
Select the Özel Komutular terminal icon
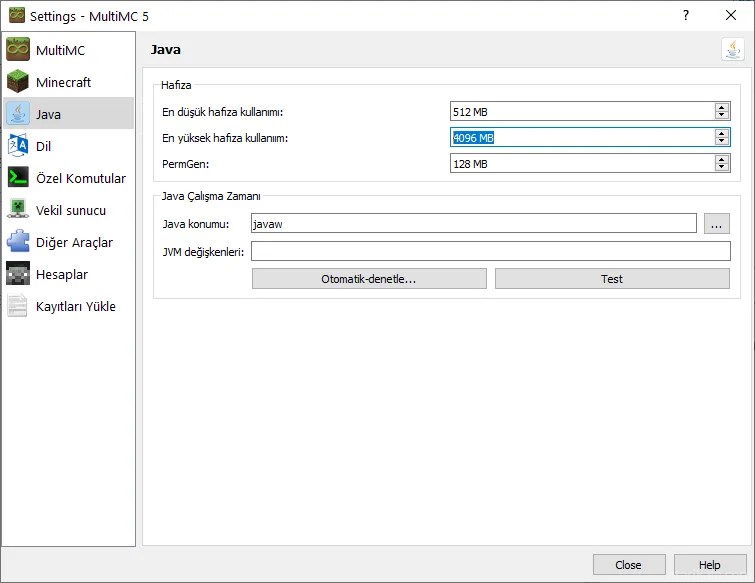pos(18,178)
